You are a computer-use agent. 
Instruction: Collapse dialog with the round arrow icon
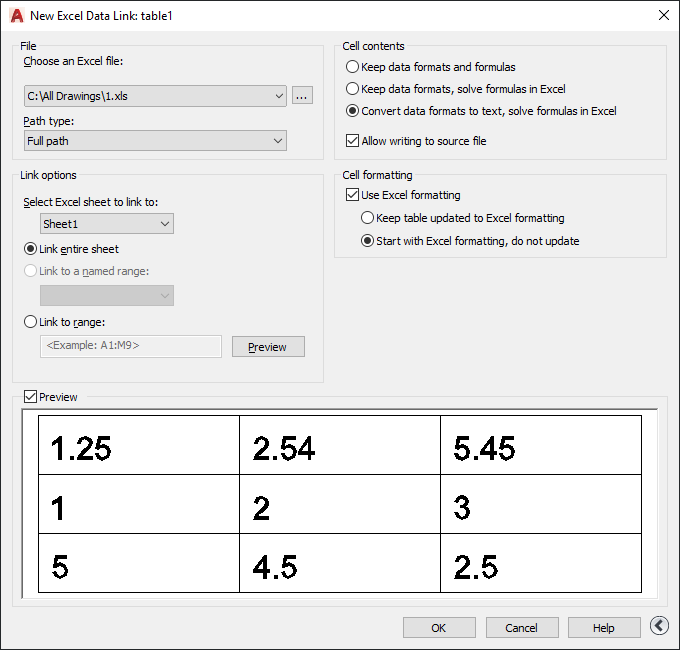point(659,626)
